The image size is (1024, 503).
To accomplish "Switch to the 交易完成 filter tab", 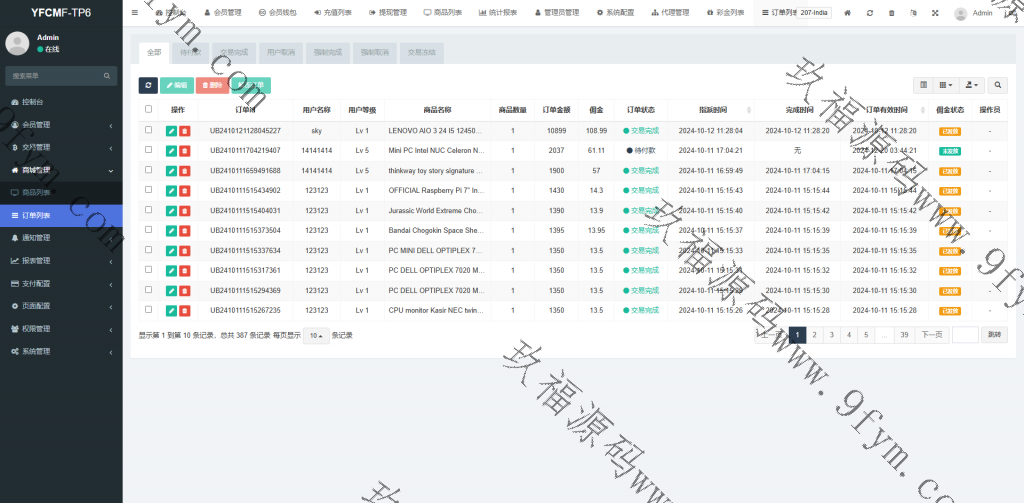I will click(235, 51).
